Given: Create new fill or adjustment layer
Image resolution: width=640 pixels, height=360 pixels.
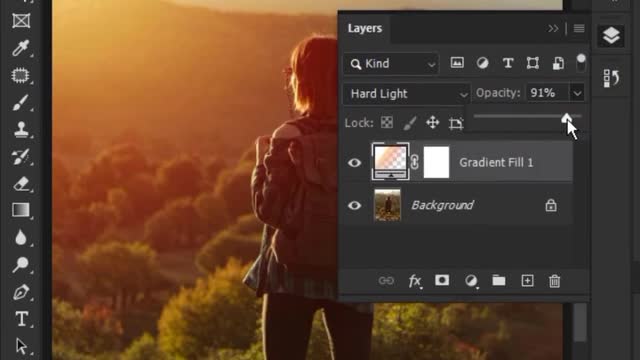Looking at the screenshot, I should pyautogui.click(x=471, y=281).
